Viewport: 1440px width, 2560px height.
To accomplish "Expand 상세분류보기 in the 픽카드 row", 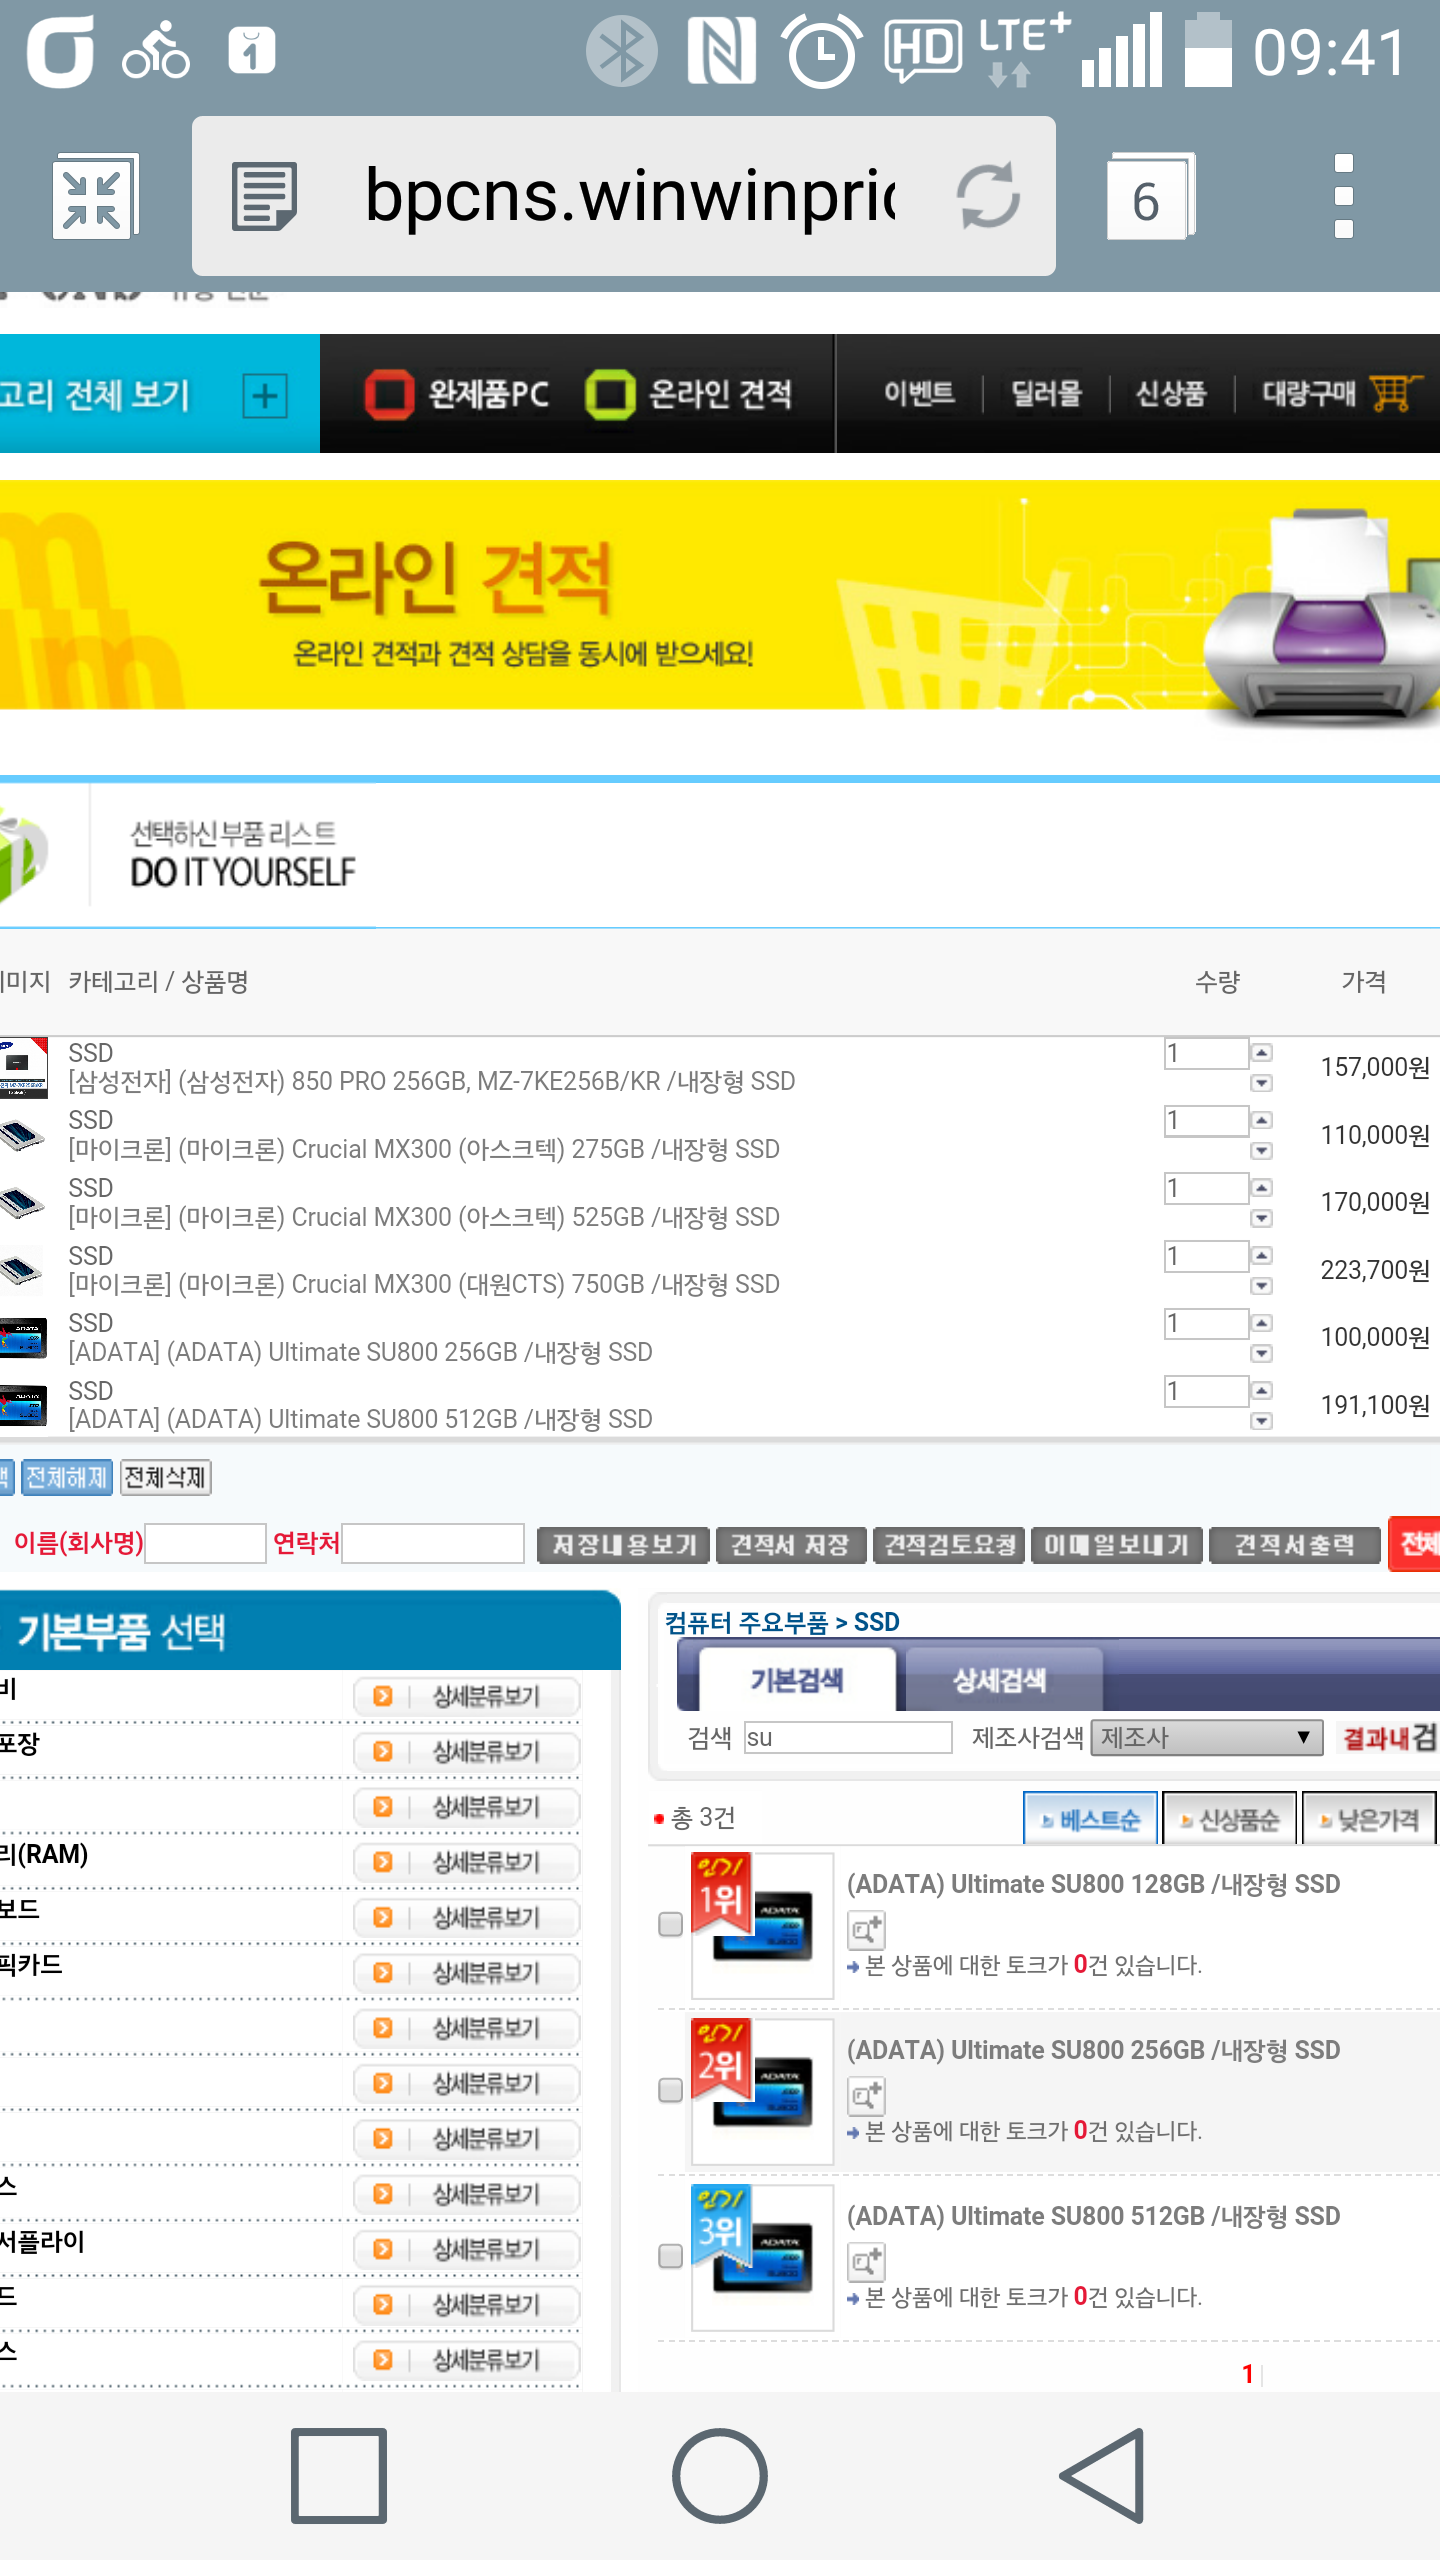I will (x=467, y=1972).
